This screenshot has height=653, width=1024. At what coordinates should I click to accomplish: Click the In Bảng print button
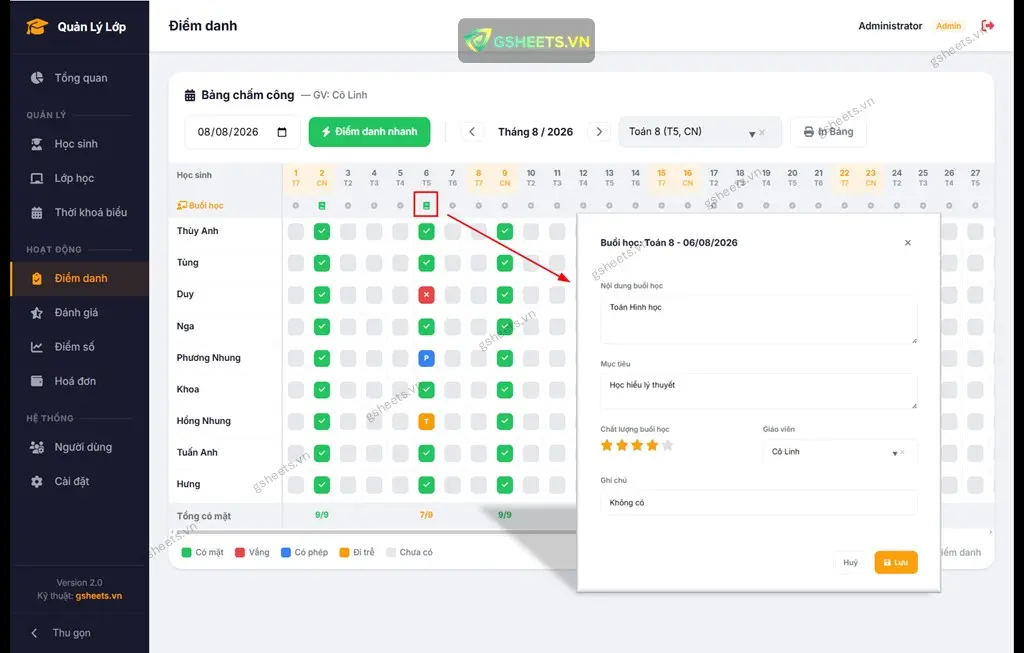pyautogui.click(x=828, y=132)
